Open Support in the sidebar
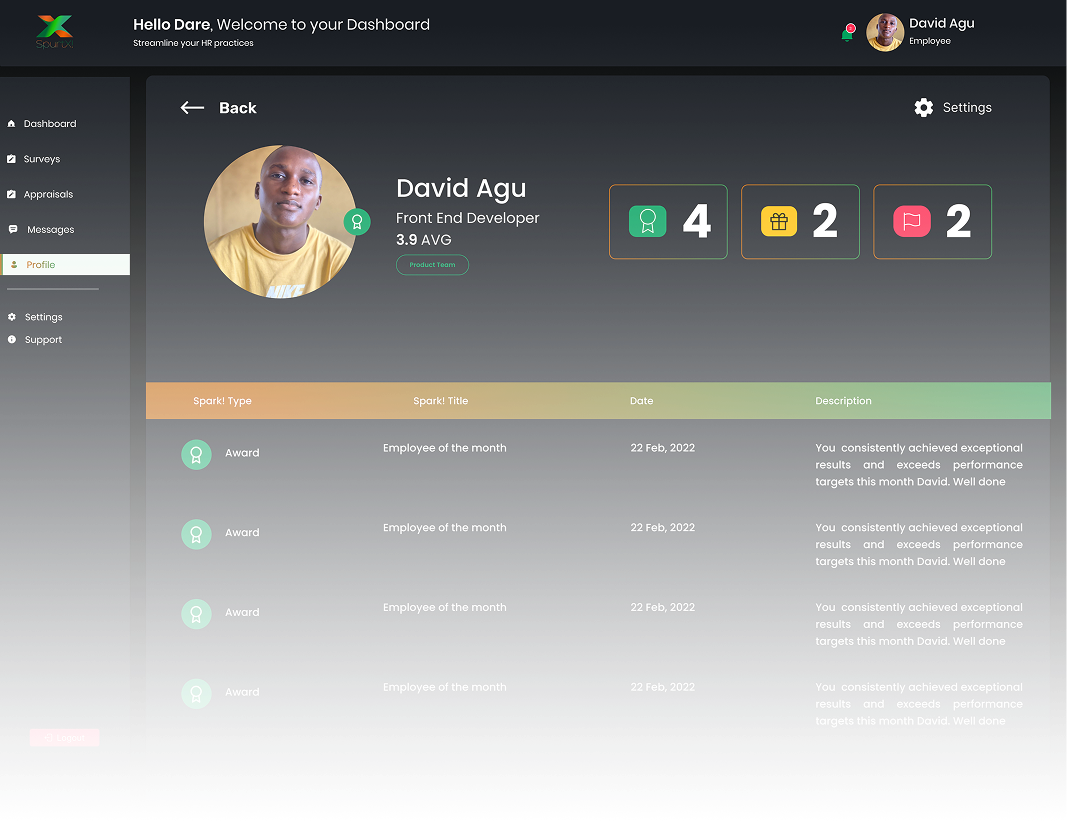This screenshot has width=1067, height=824. tap(43, 340)
